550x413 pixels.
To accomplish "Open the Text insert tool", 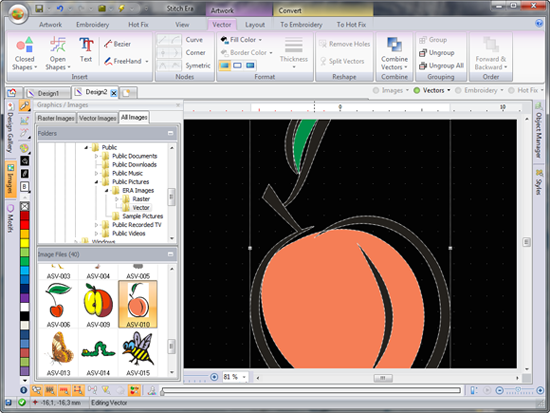I will 86,49.
